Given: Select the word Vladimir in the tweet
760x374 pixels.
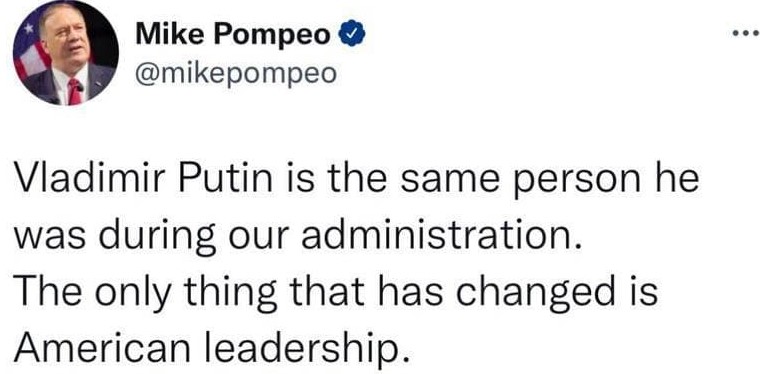Looking at the screenshot, I should 92,180.
